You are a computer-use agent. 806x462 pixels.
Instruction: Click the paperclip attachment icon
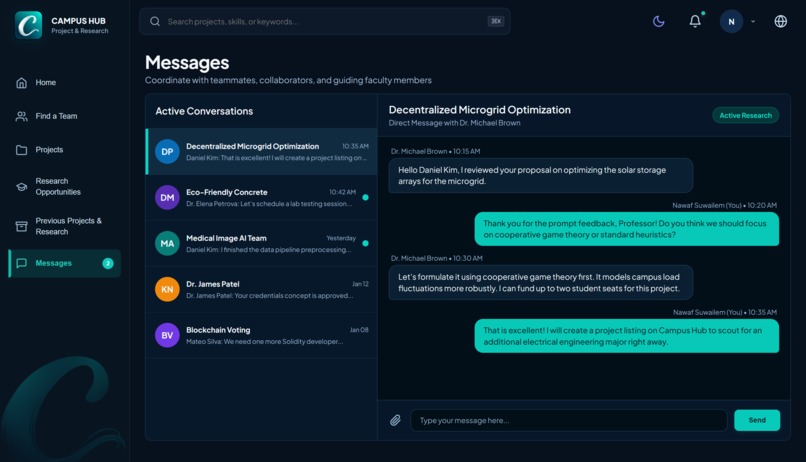pyautogui.click(x=395, y=420)
